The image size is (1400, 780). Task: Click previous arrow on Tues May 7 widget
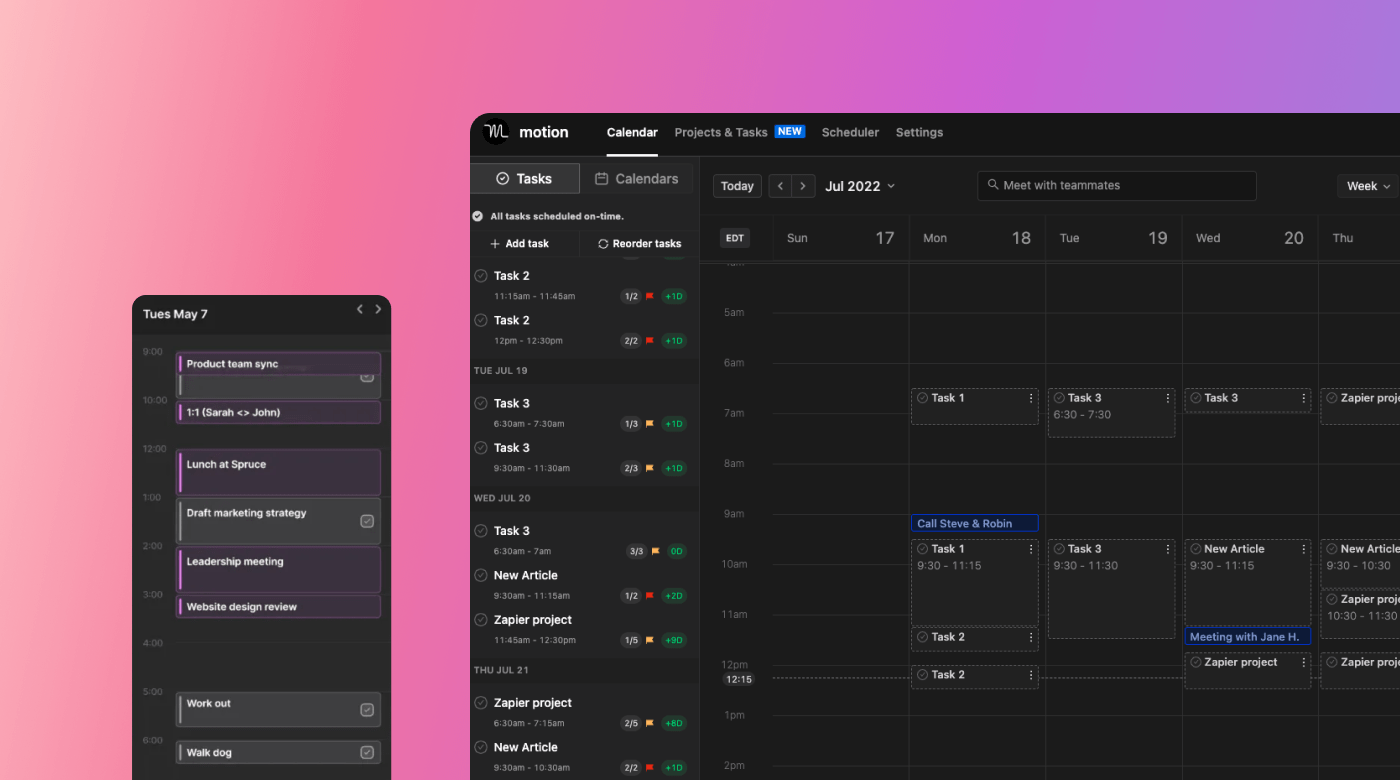click(x=360, y=310)
